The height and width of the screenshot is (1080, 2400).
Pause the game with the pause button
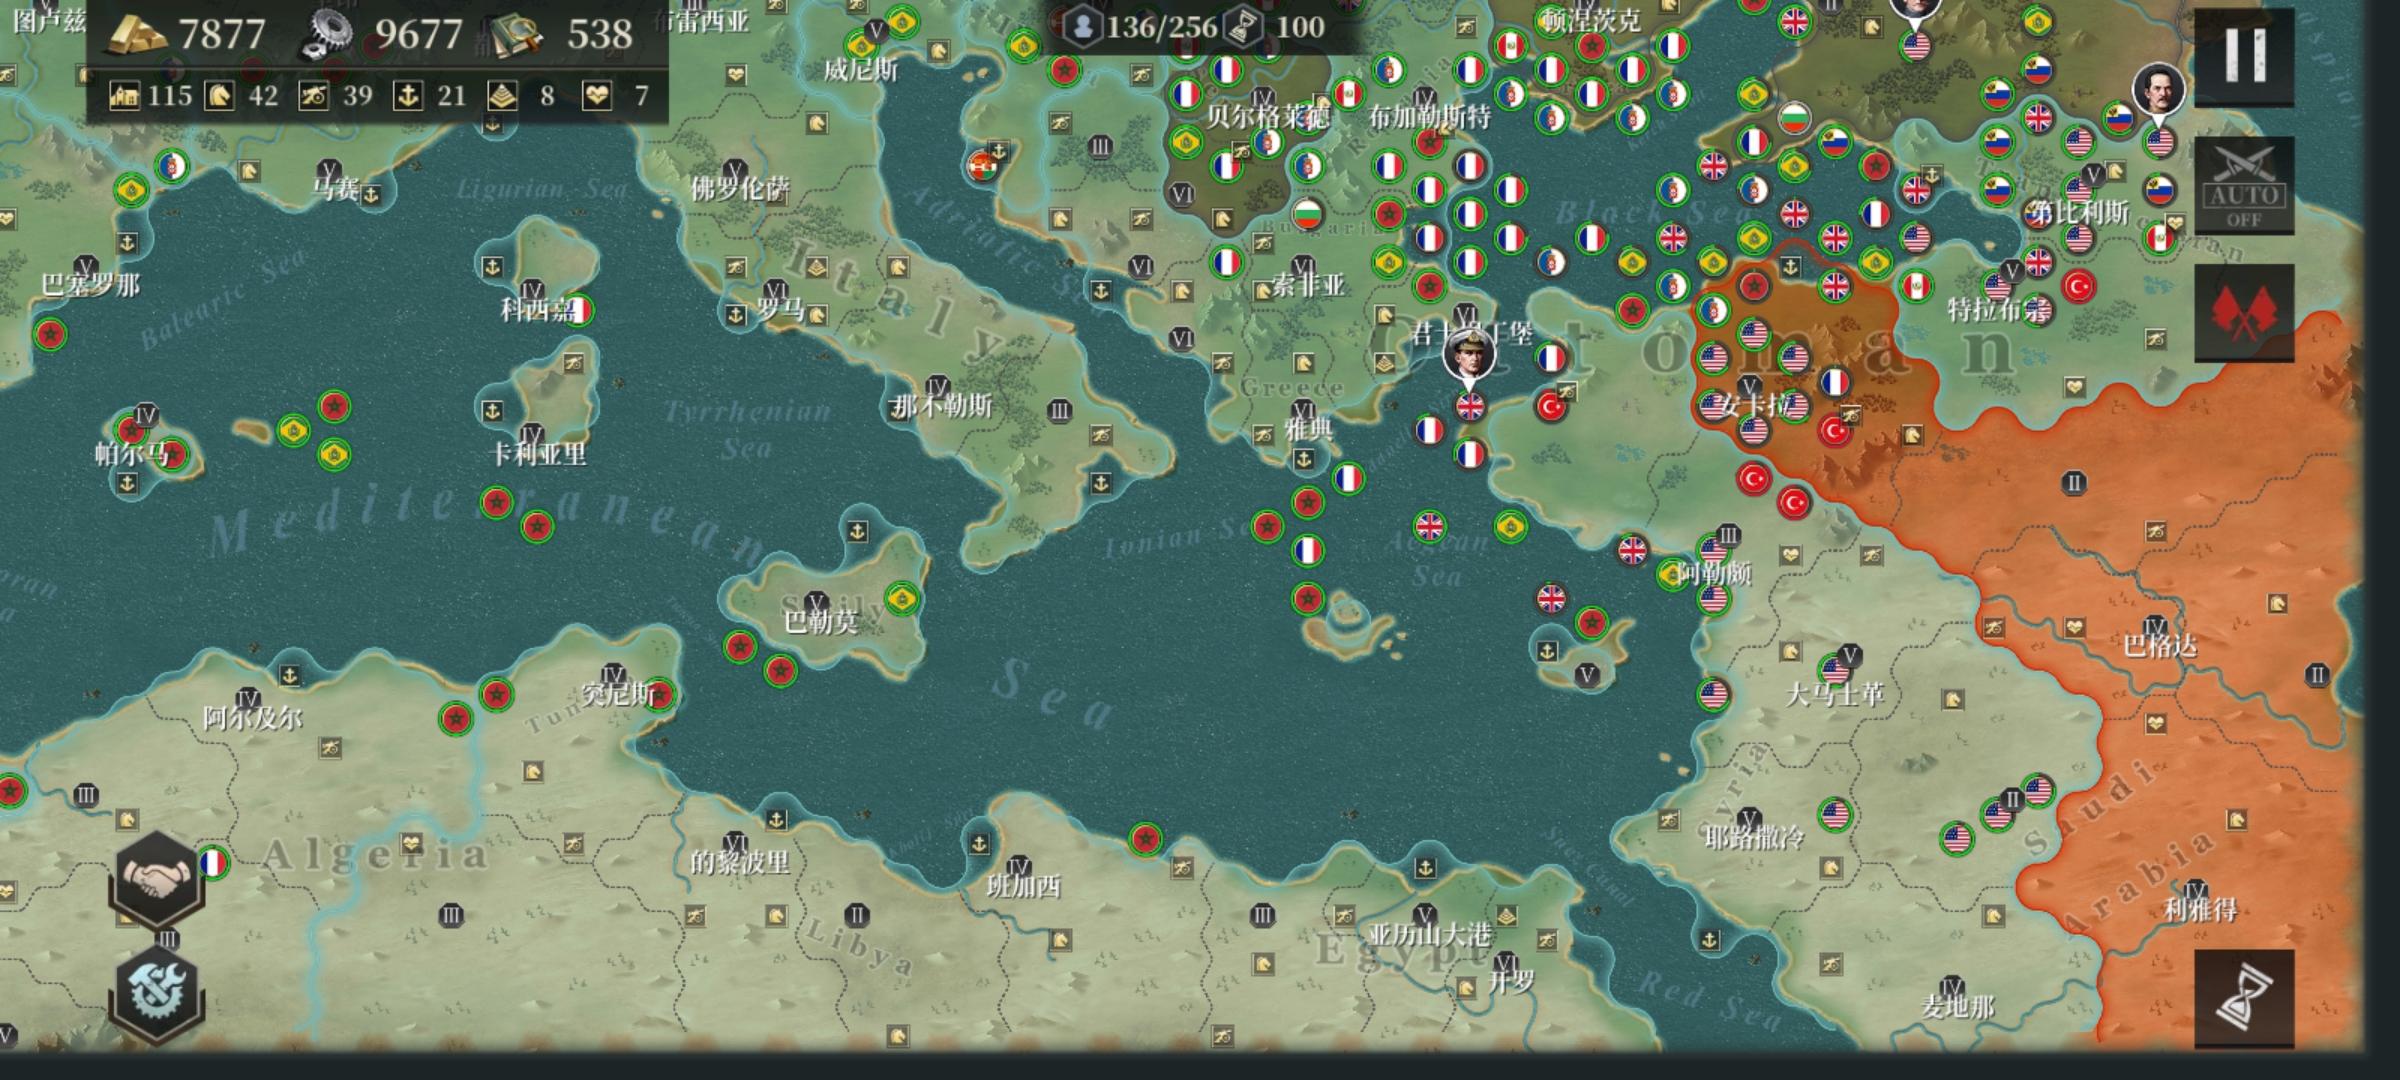coord(2243,56)
